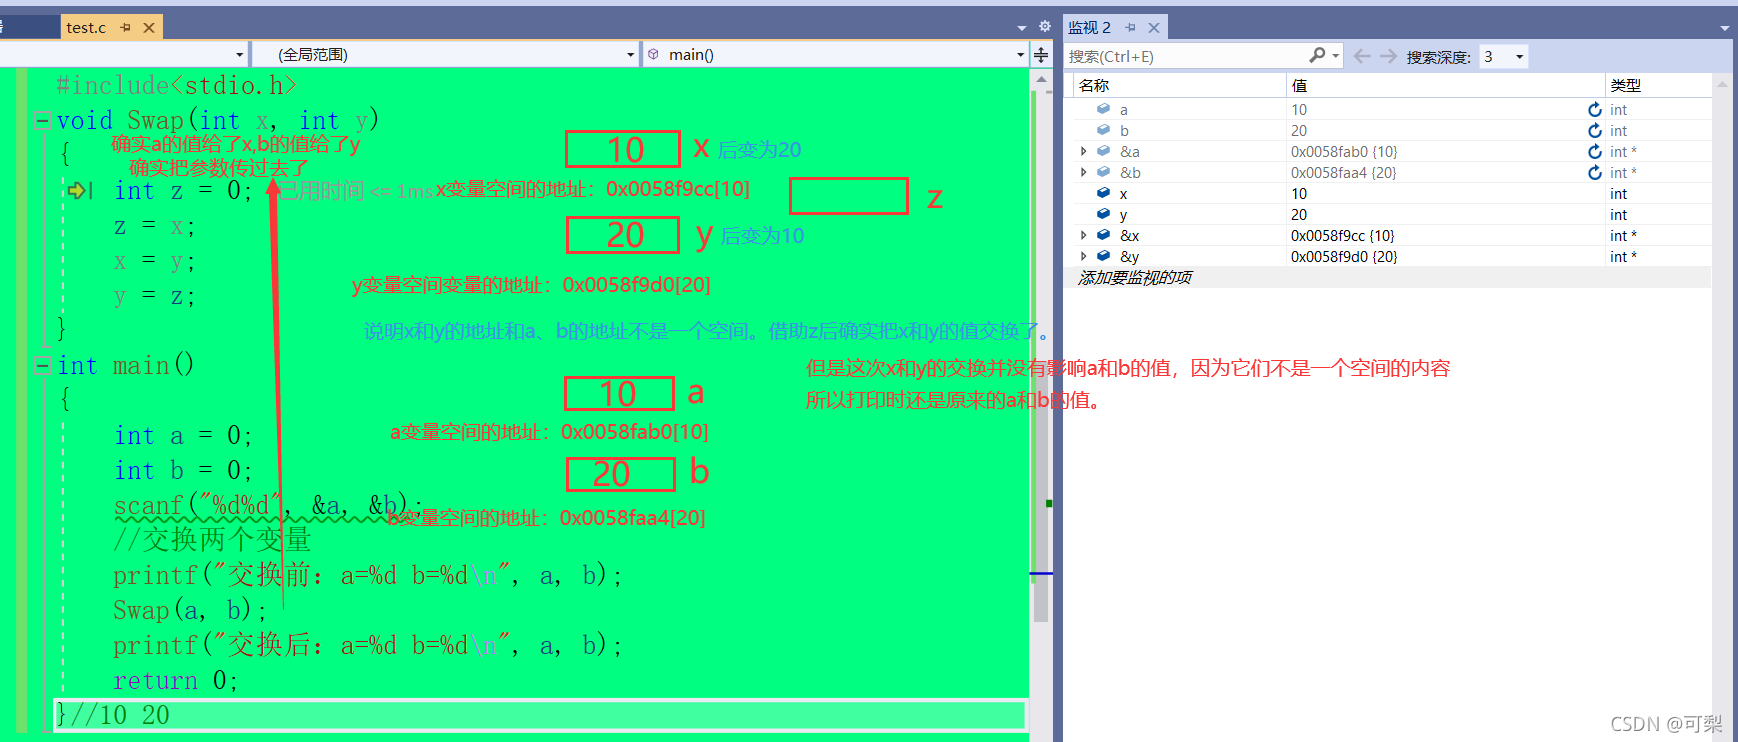Click the watch panel scrollbar up arrow
Image resolution: width=1738 pixels, height=742 pixels.
coord(1722,85)
